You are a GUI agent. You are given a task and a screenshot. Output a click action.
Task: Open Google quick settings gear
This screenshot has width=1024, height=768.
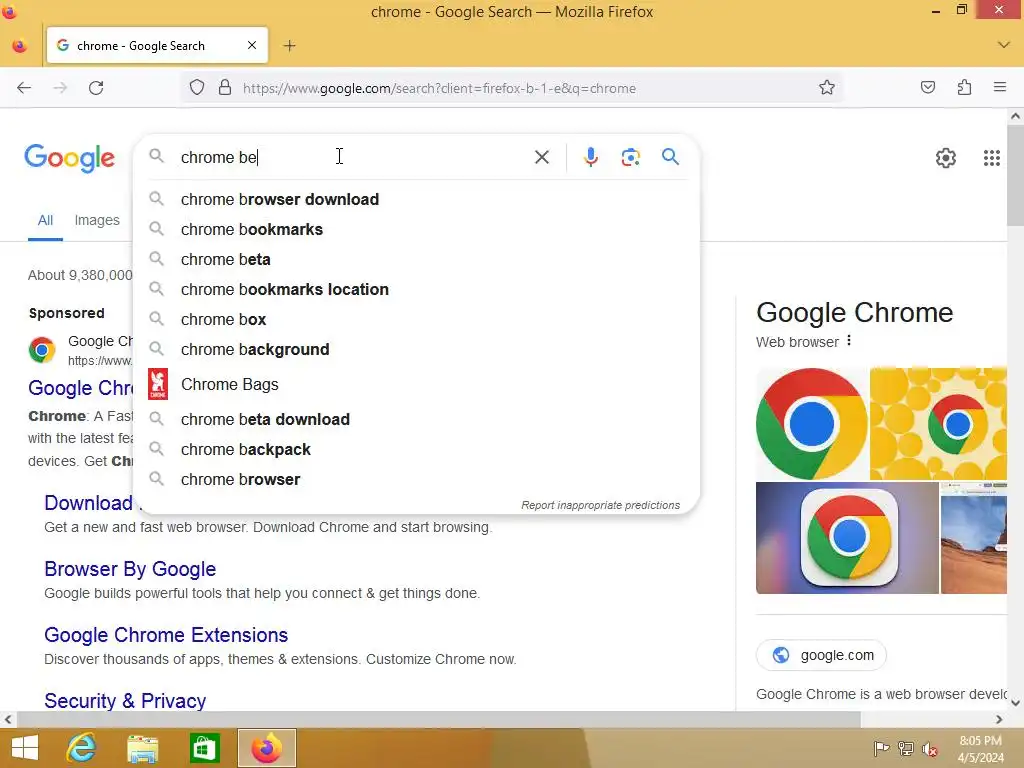pos(946,157)
